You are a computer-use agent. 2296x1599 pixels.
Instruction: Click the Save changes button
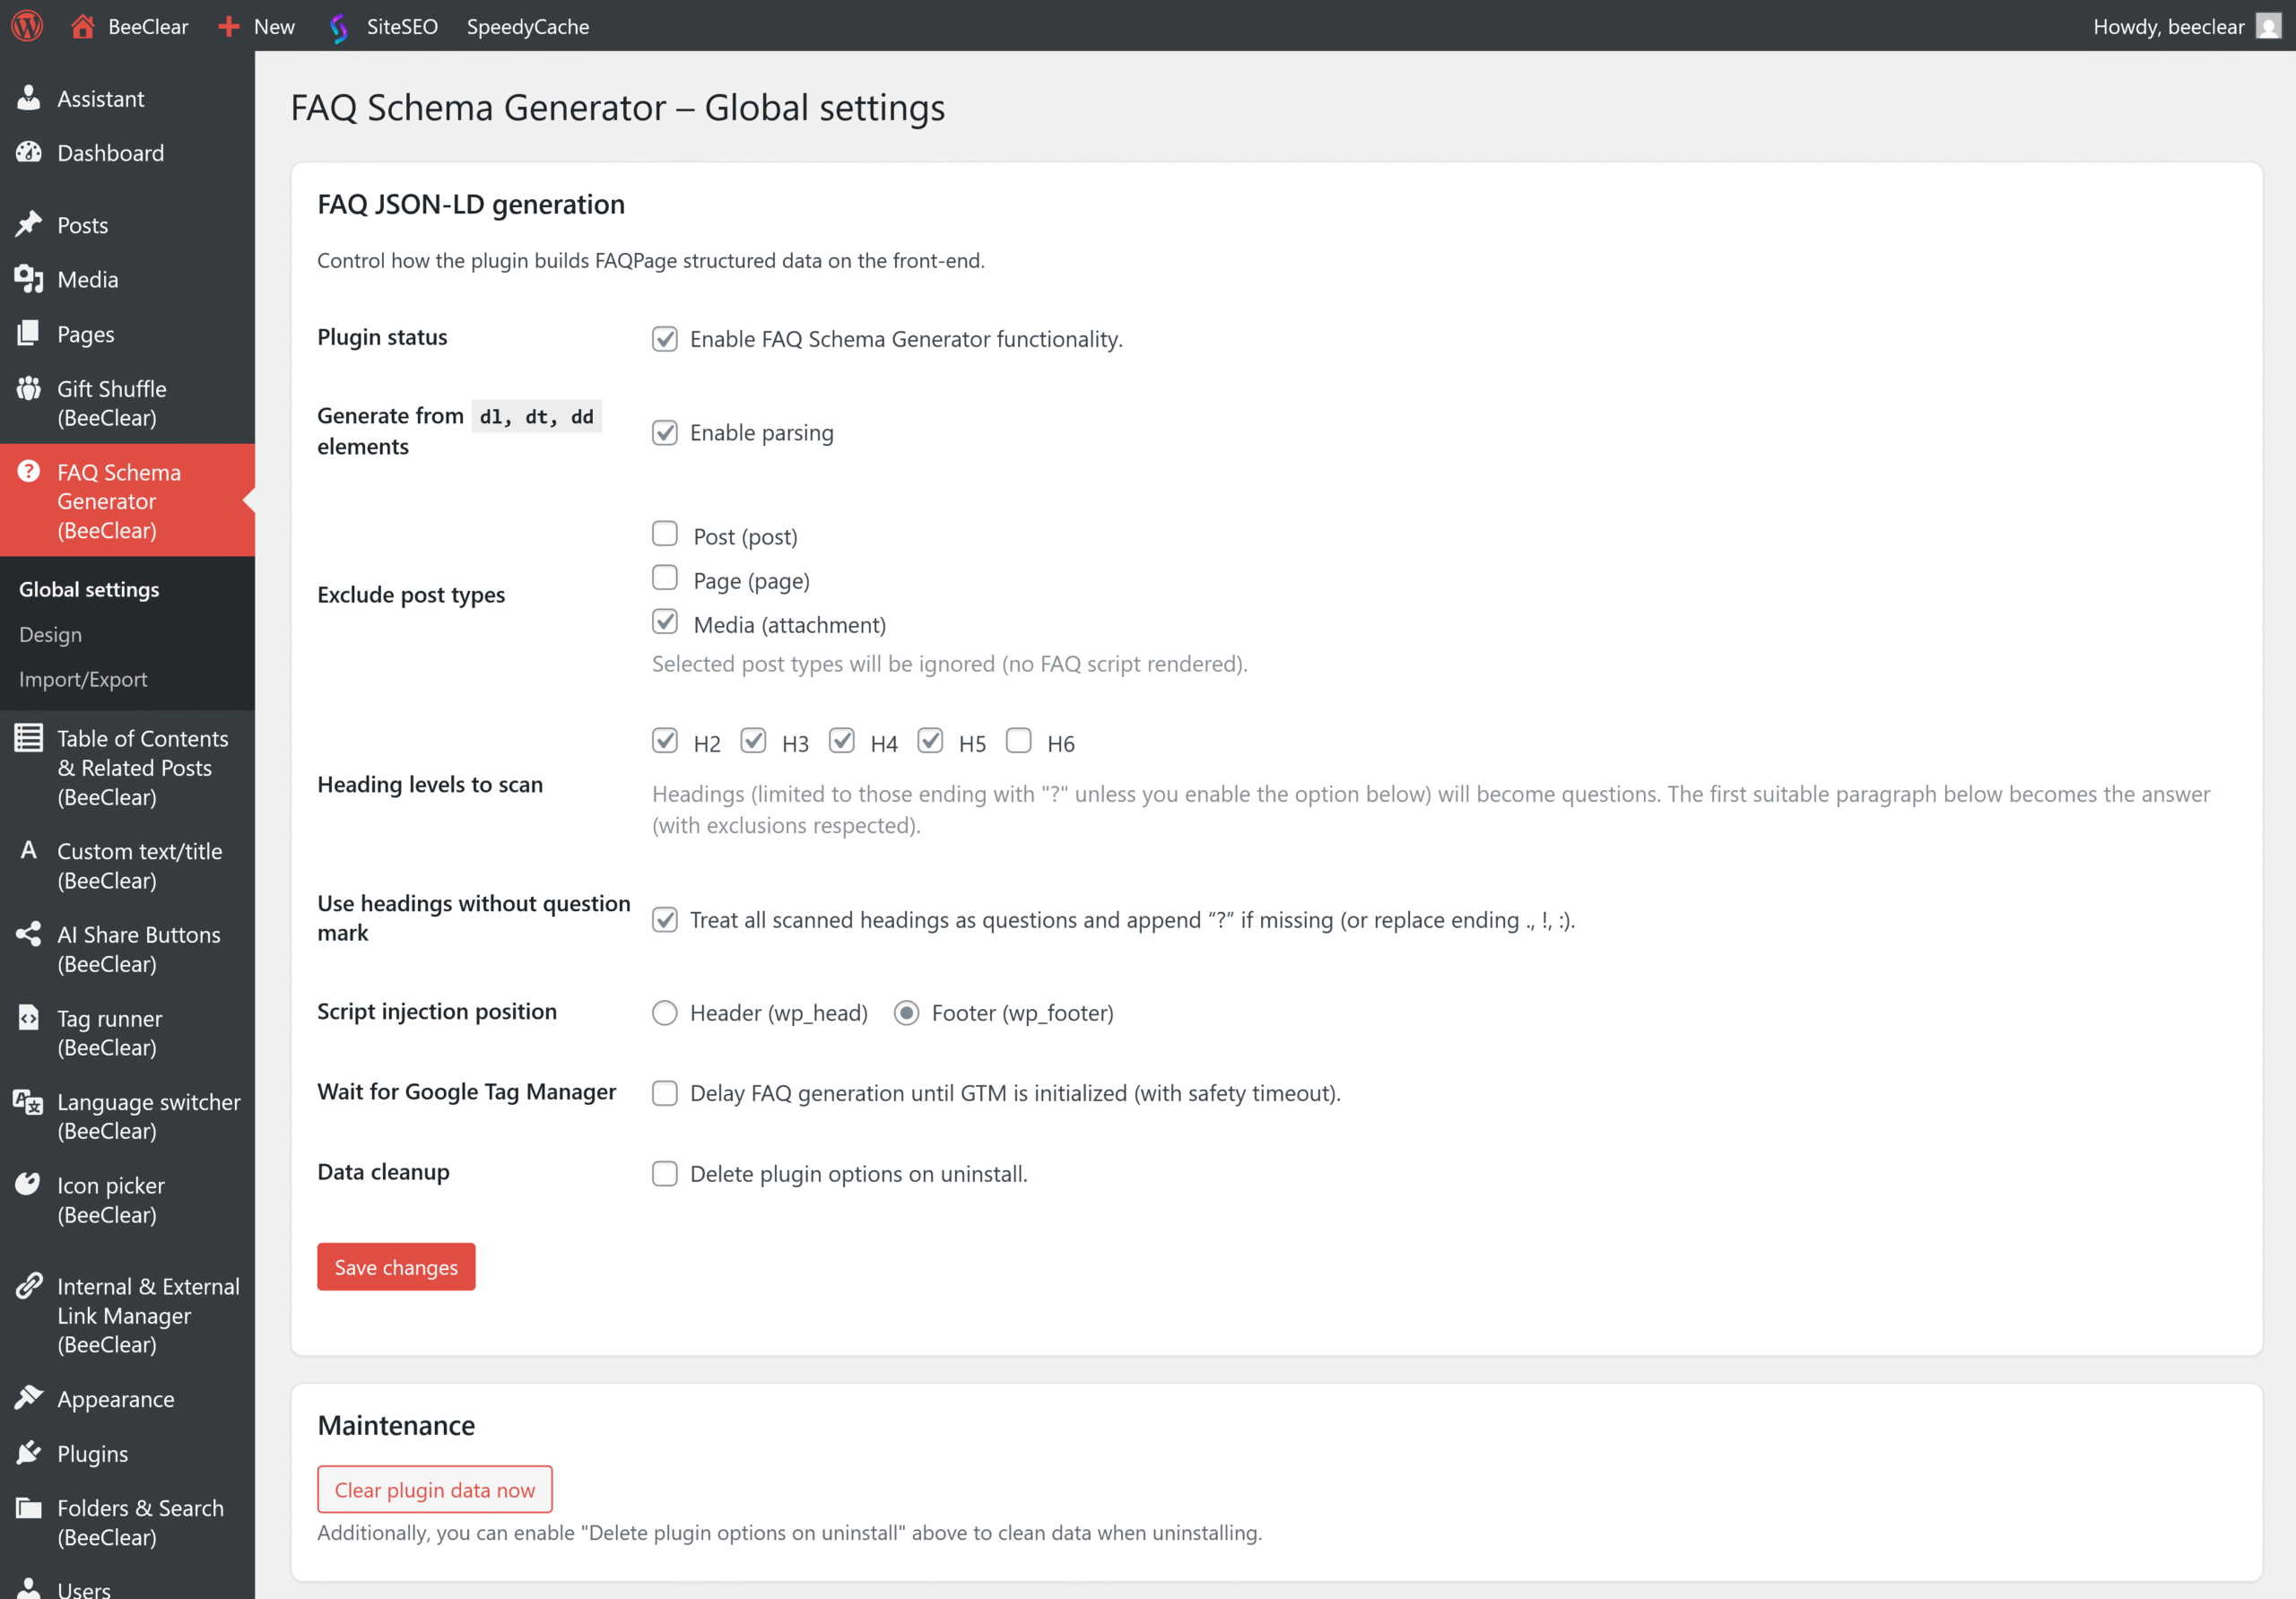tap(396, 1267)
